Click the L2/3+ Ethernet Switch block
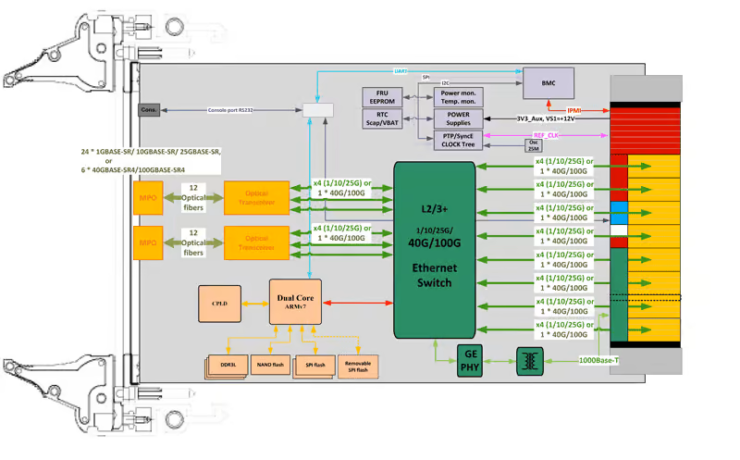The width and height of the screenshot is (740, 460). (434, 250)
